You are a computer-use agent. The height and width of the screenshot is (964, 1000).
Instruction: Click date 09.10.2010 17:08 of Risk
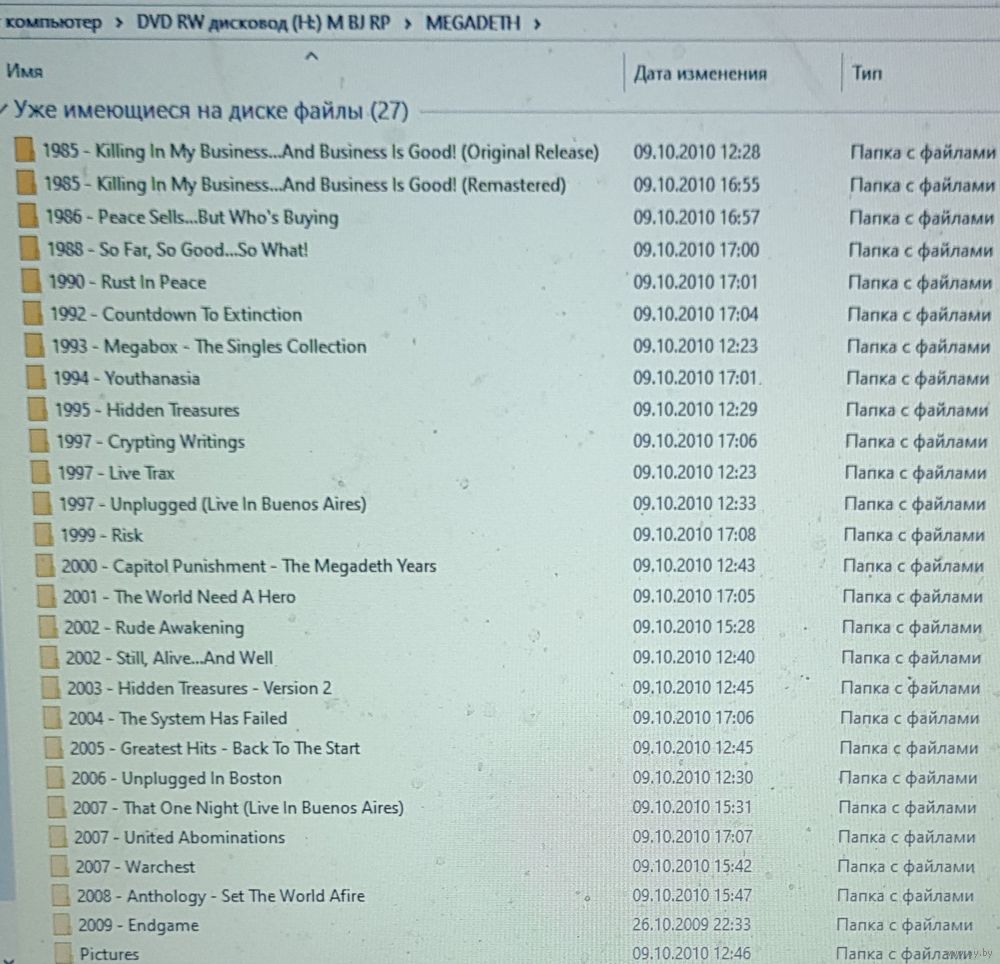click(694, 534)
